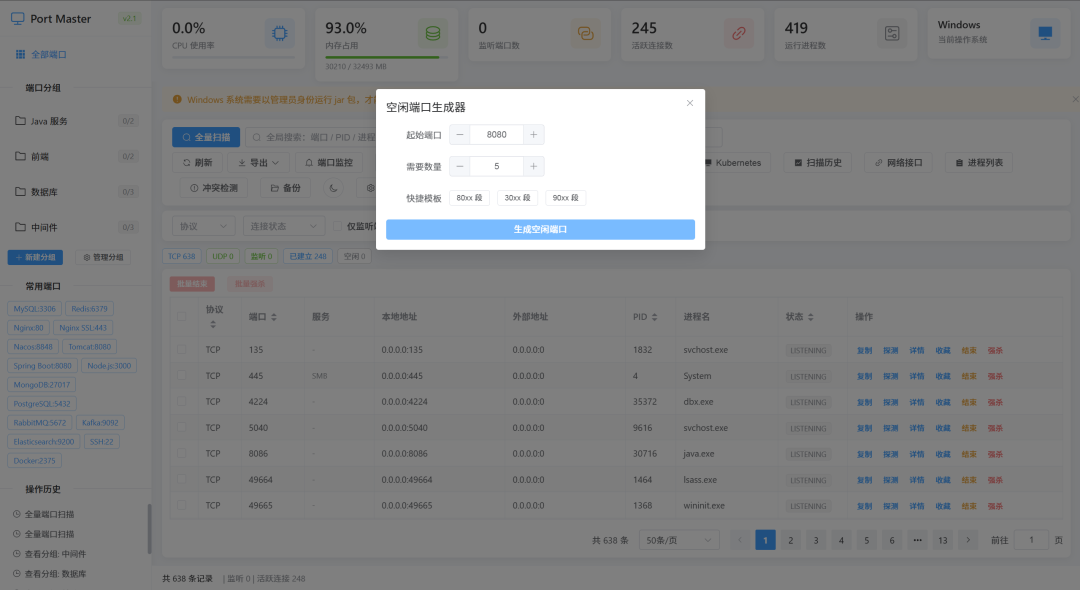The height and width of the screenshot is (590, 1080).
Task: Select the TCP 638 filter tag
Action: [181, 256]
